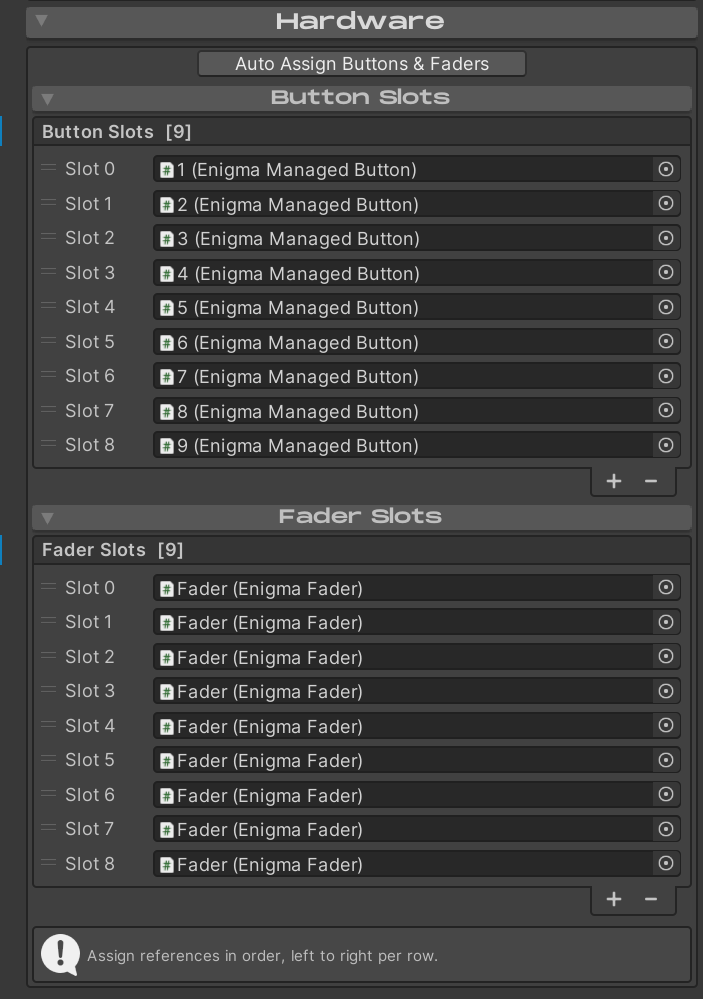Remove last element with Fader Slots minus
The width and height of the screenshot is (703, 999).
[x=651, y=899]
